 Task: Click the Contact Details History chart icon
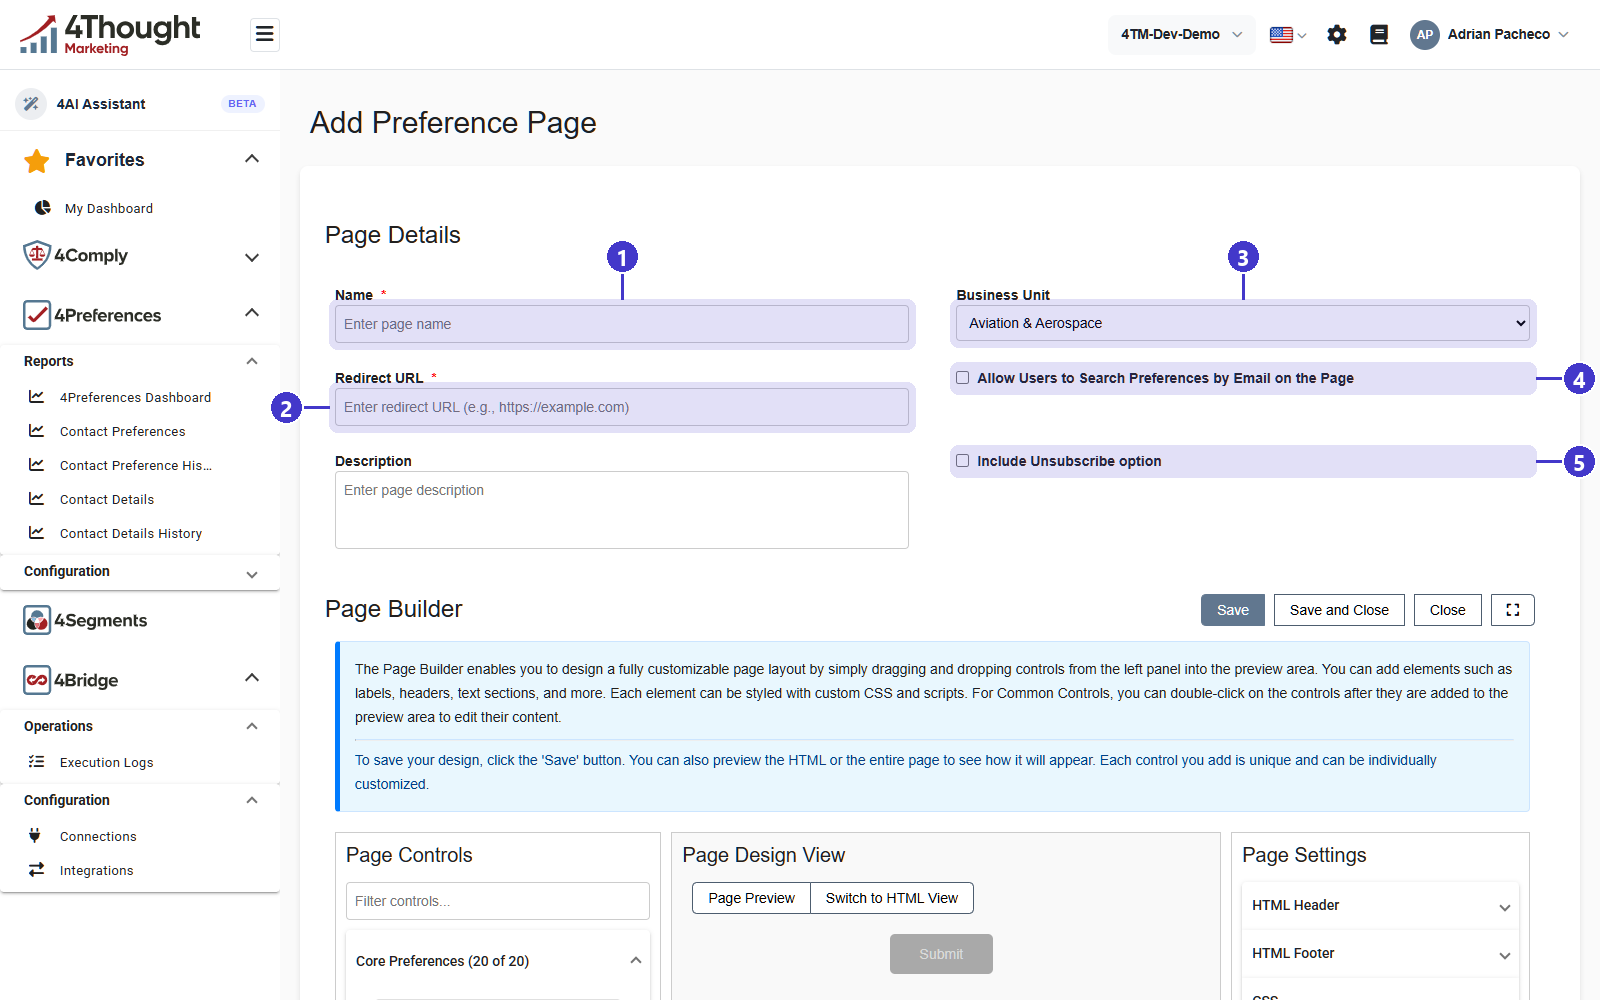[x=37, y=533]
